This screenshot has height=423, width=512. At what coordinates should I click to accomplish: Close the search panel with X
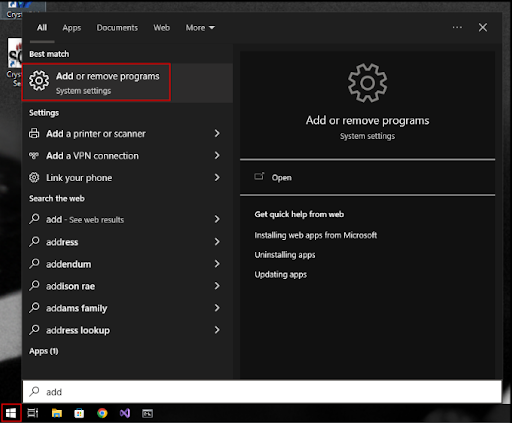point(483,27)
